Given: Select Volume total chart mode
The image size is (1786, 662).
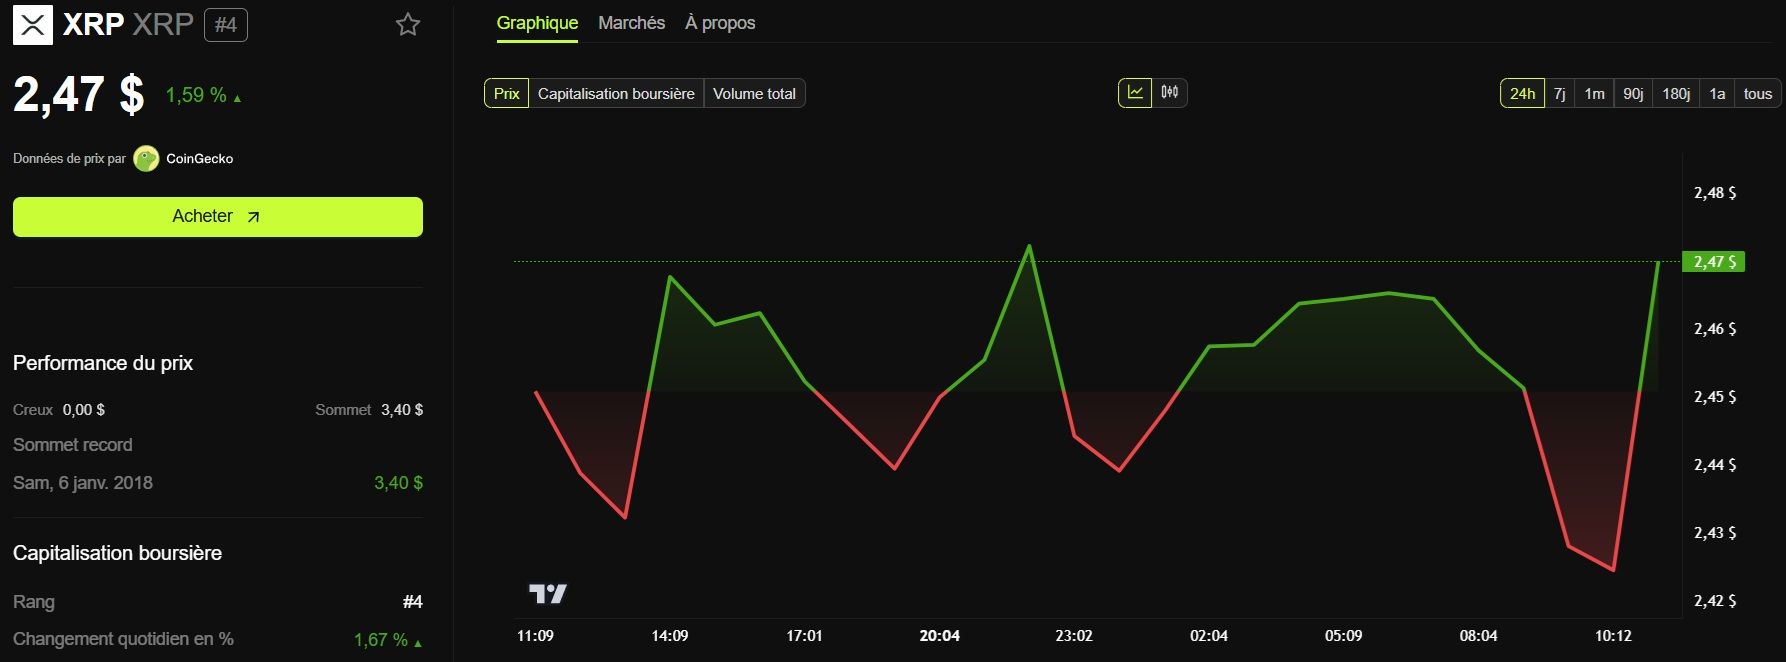Looking at the screenshot, I should click(x=754, y=94).
